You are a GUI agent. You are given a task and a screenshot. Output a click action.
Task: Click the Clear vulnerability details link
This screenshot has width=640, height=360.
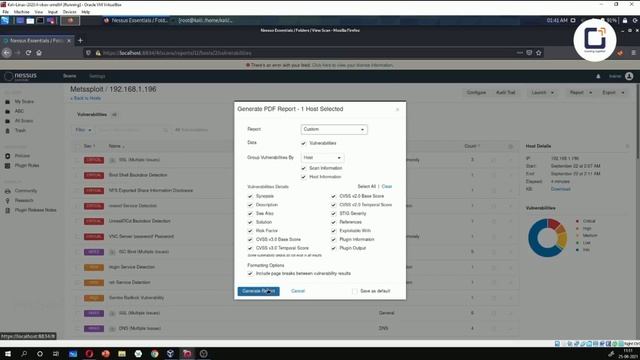387,187
